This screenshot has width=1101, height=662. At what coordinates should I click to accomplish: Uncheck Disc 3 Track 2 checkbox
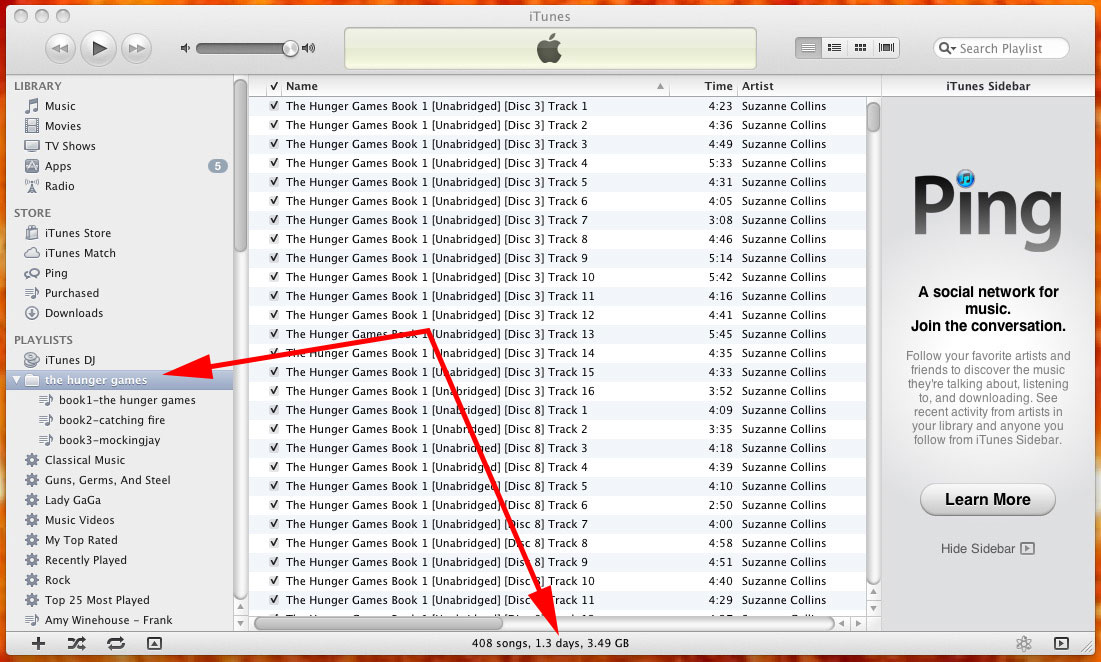tap(274, 125)
